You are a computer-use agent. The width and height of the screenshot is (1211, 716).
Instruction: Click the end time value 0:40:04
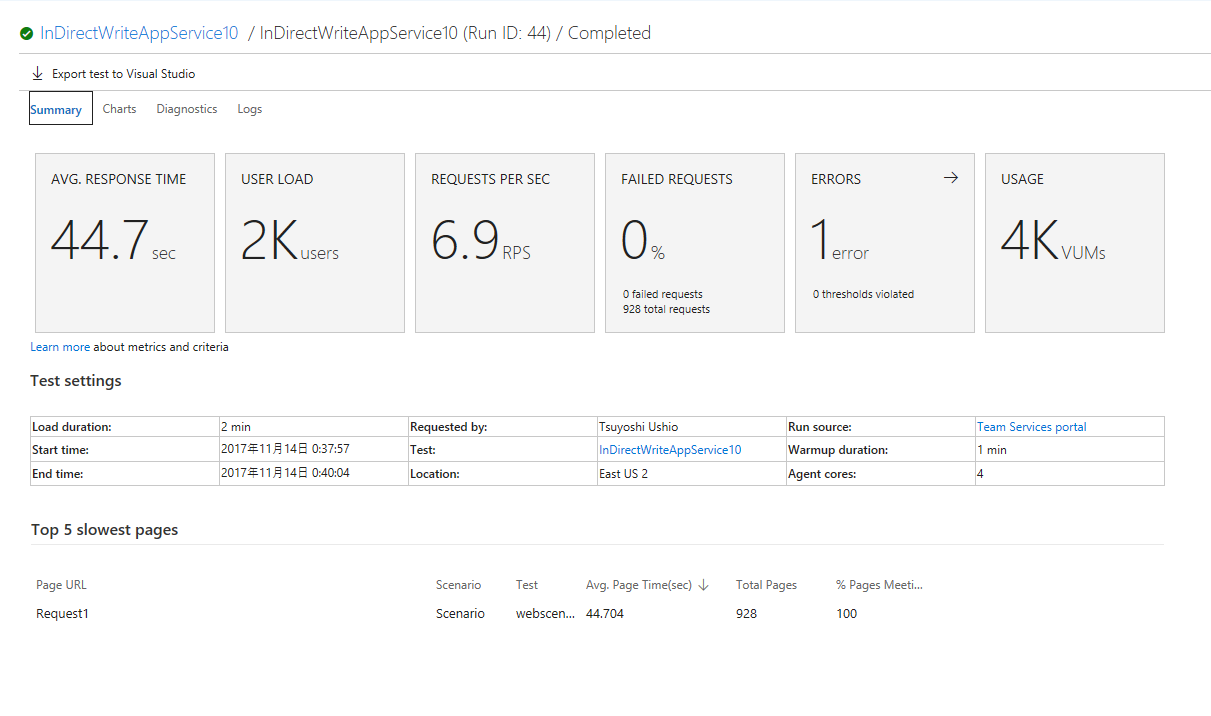coord(285,473)
